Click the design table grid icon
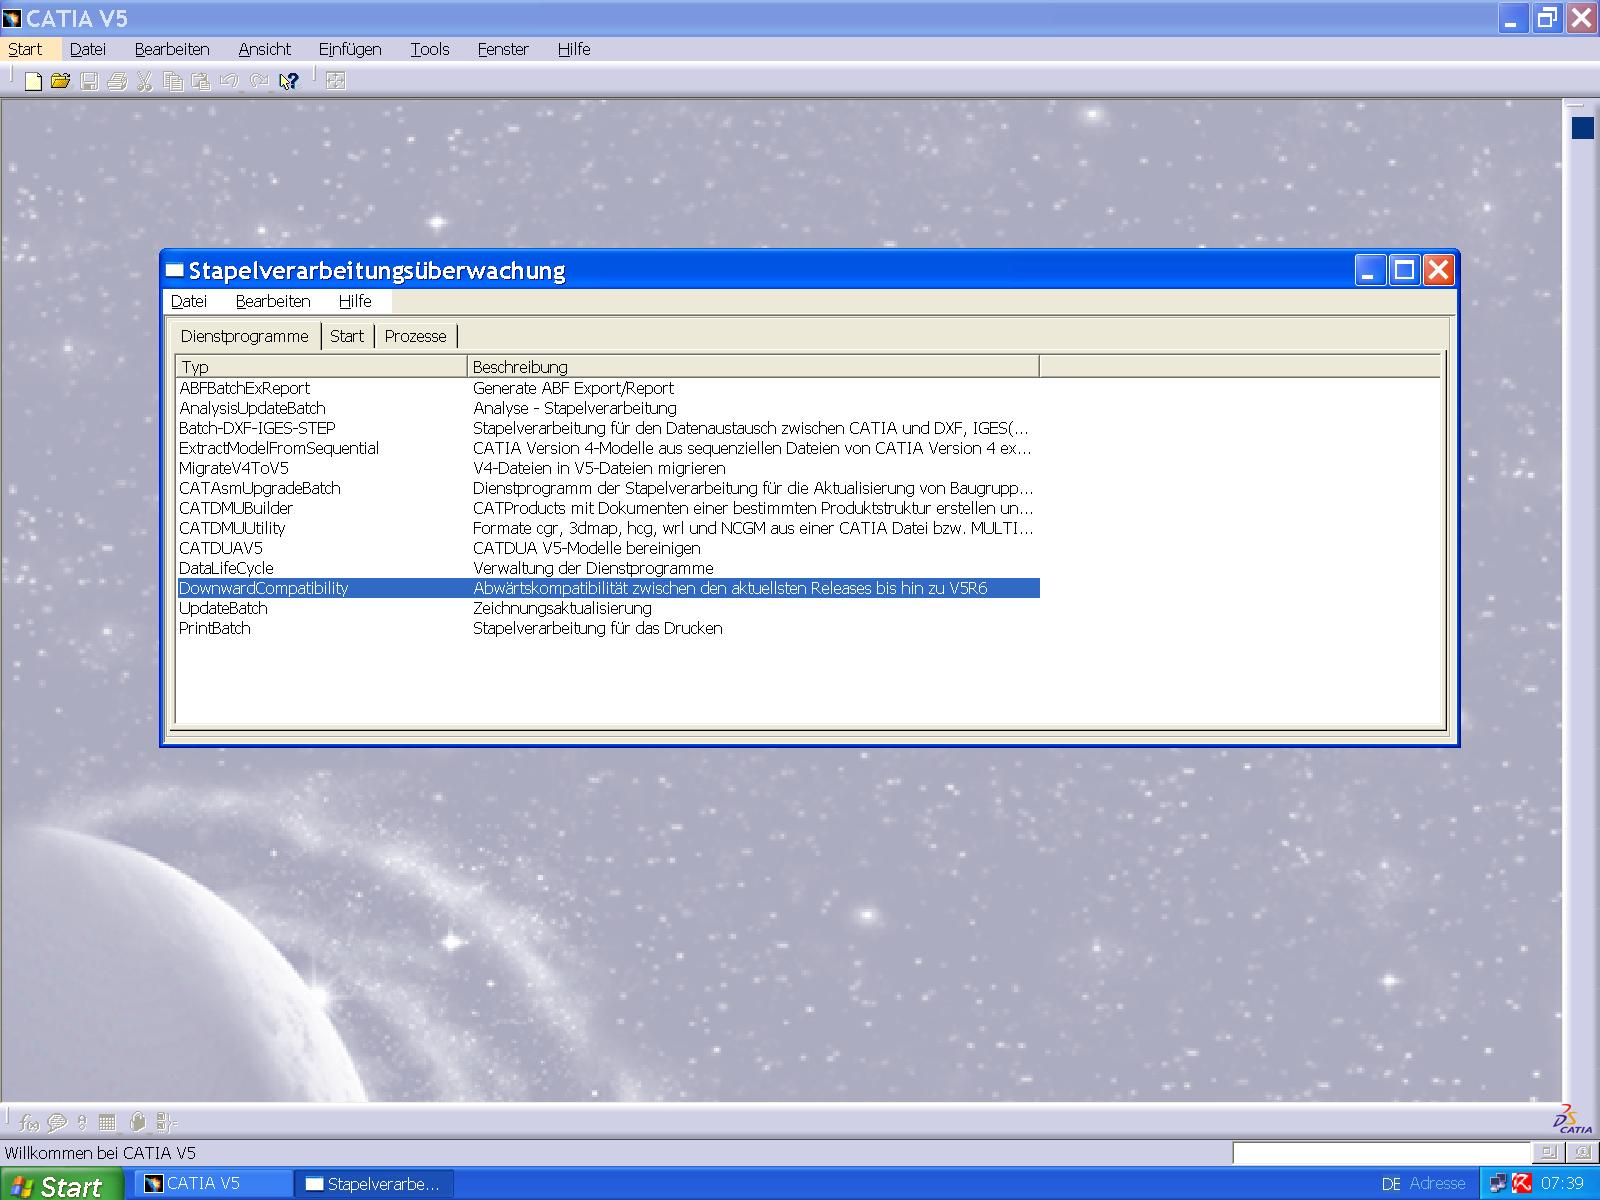The image size is (1600, 1200). tap(108, 1122)
